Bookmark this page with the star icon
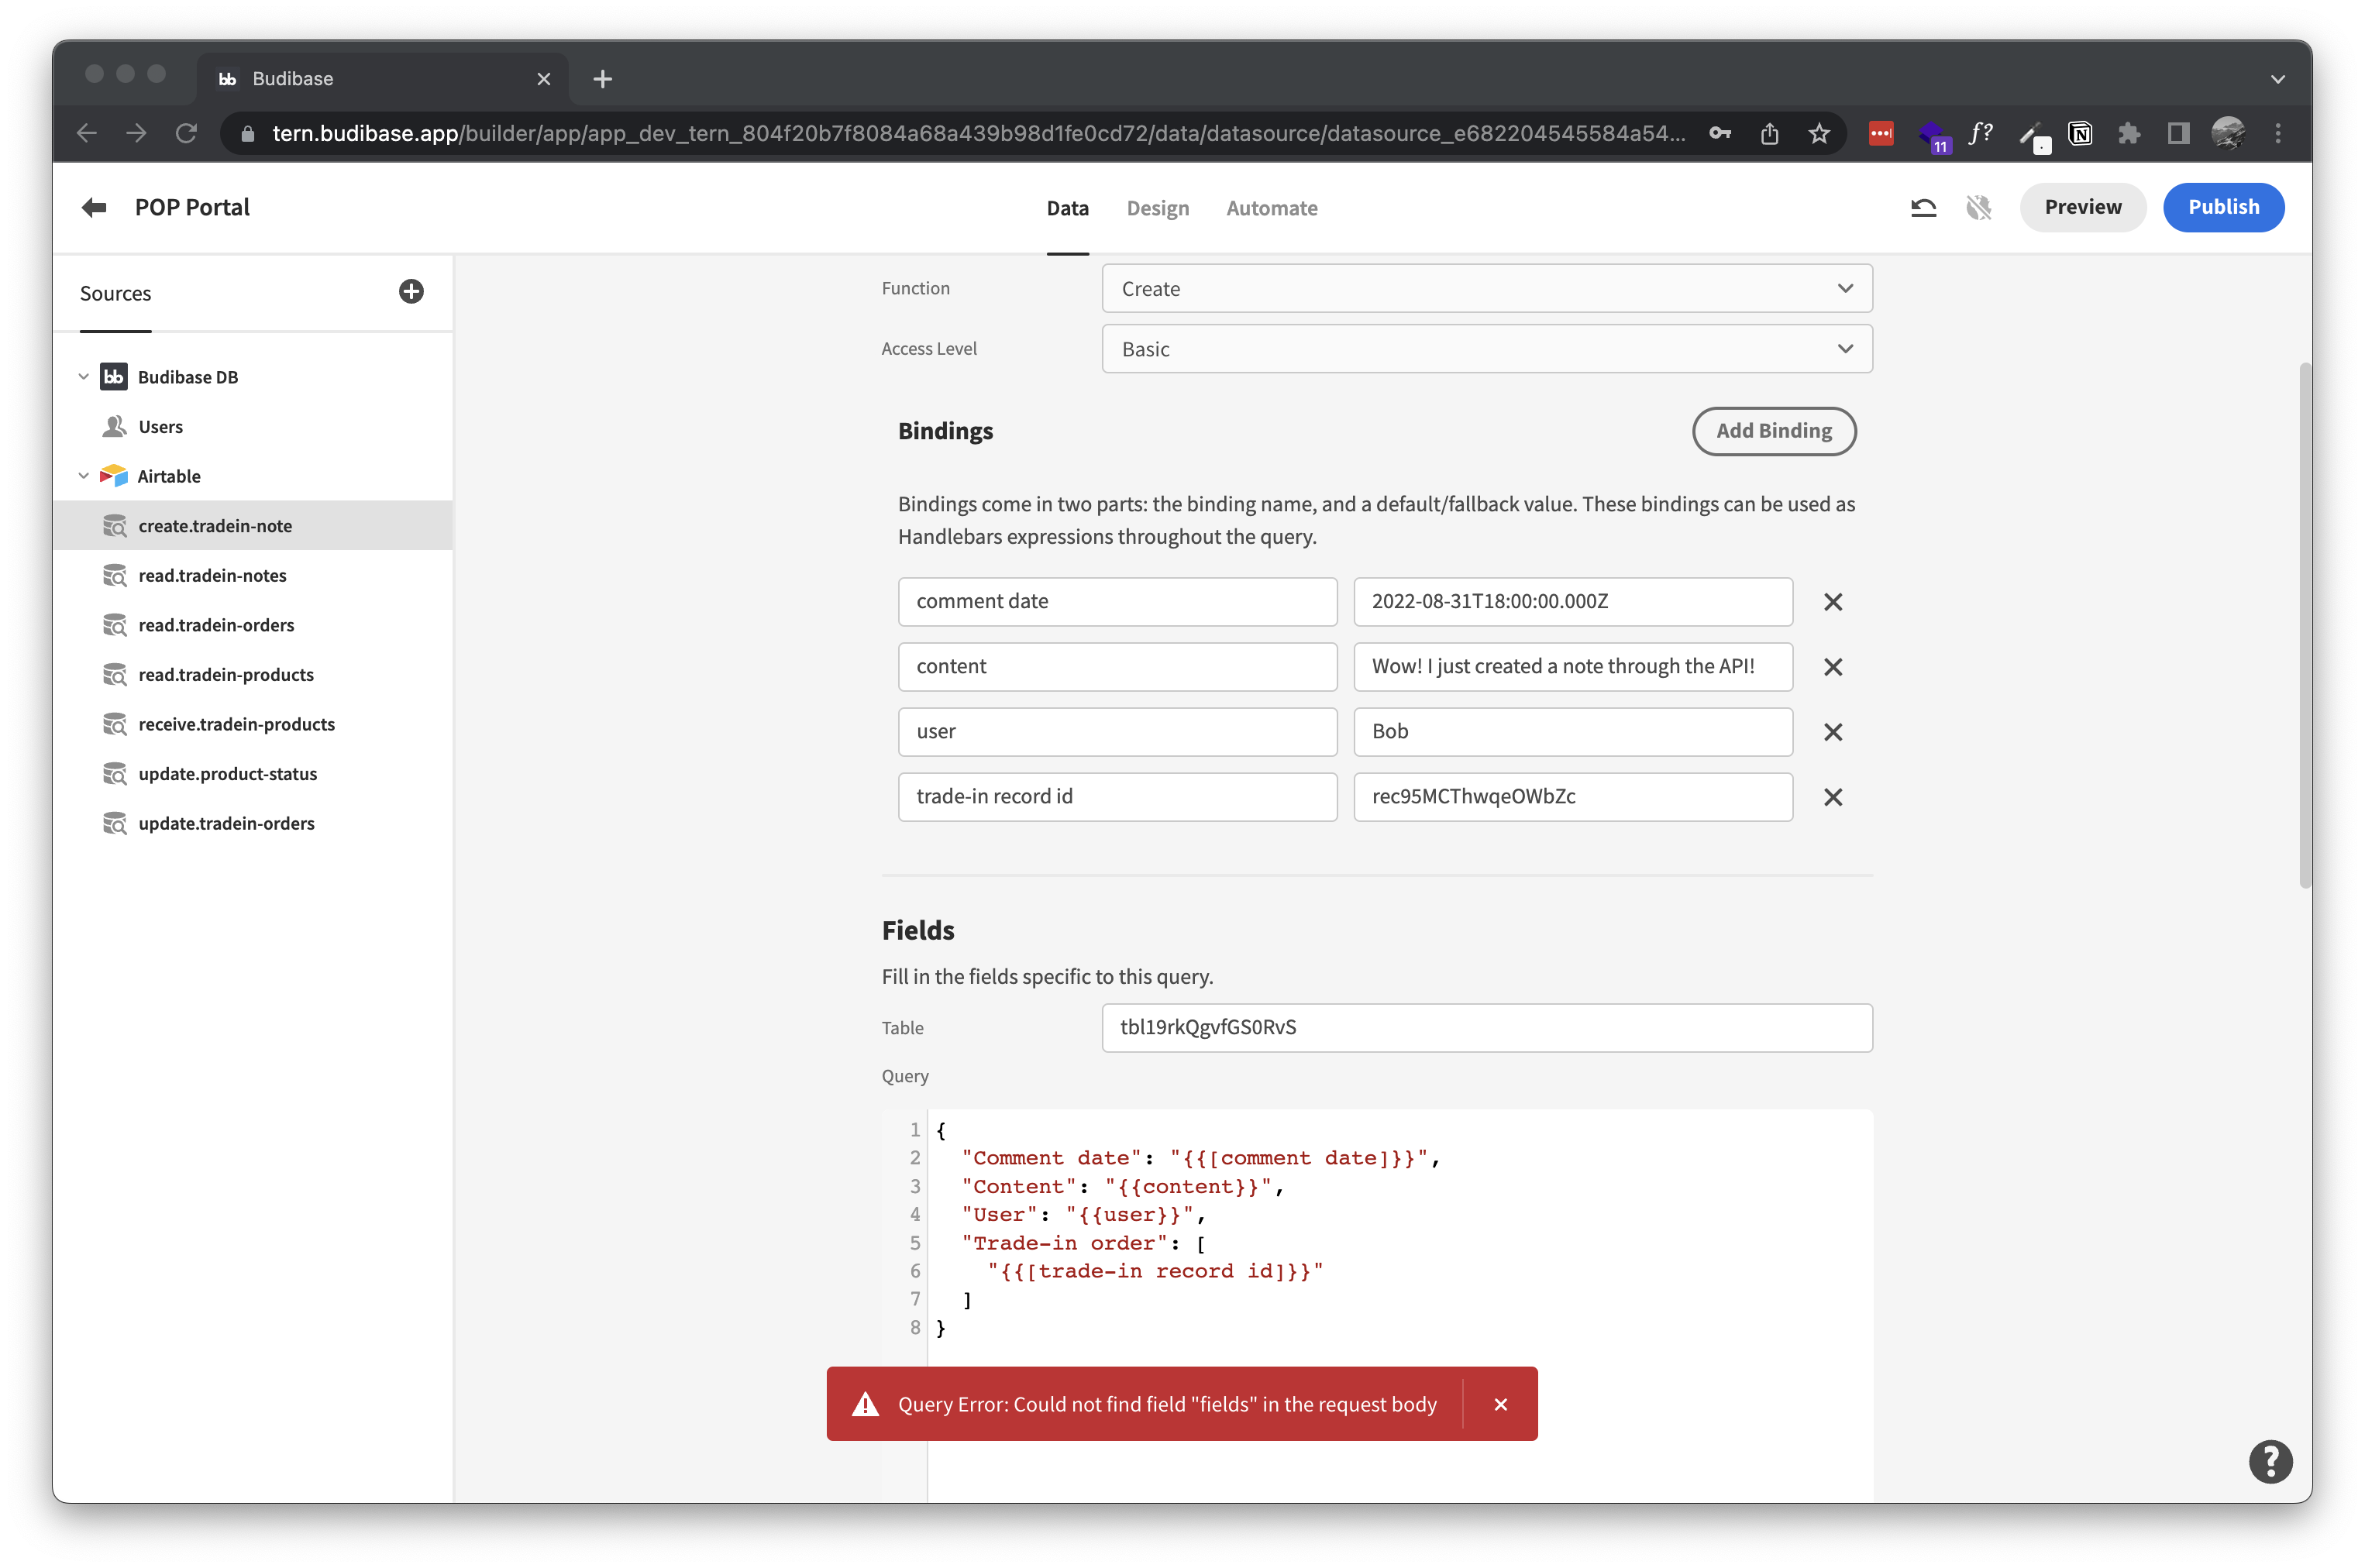2365x1568 pixels. coord(1818,133)
